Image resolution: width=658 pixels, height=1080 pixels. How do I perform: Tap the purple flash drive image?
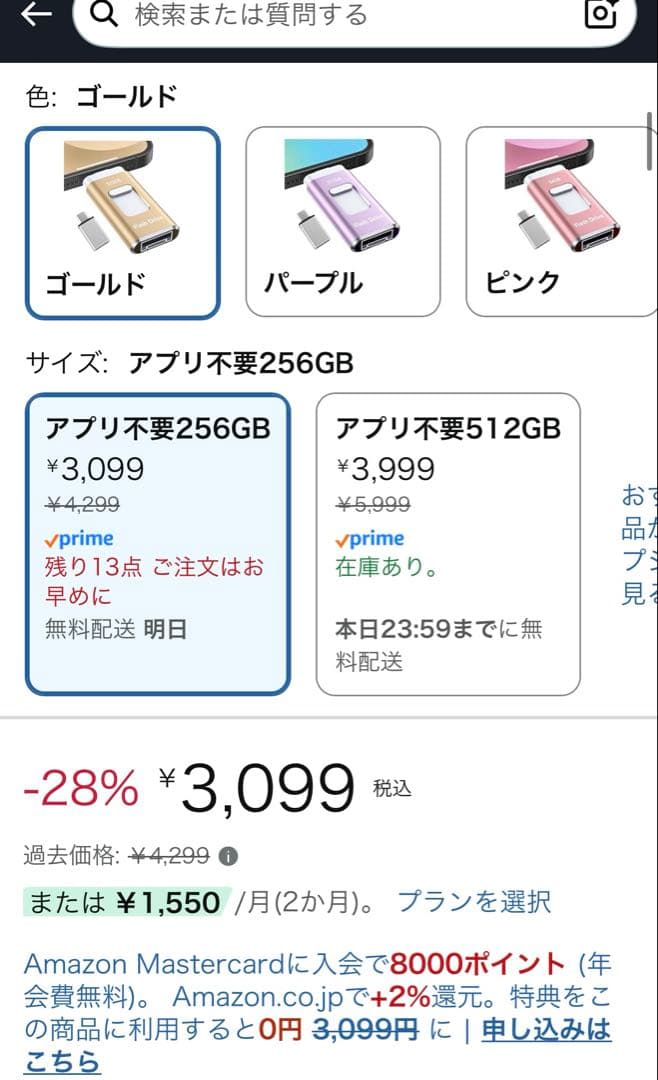[x=343, y=197]
